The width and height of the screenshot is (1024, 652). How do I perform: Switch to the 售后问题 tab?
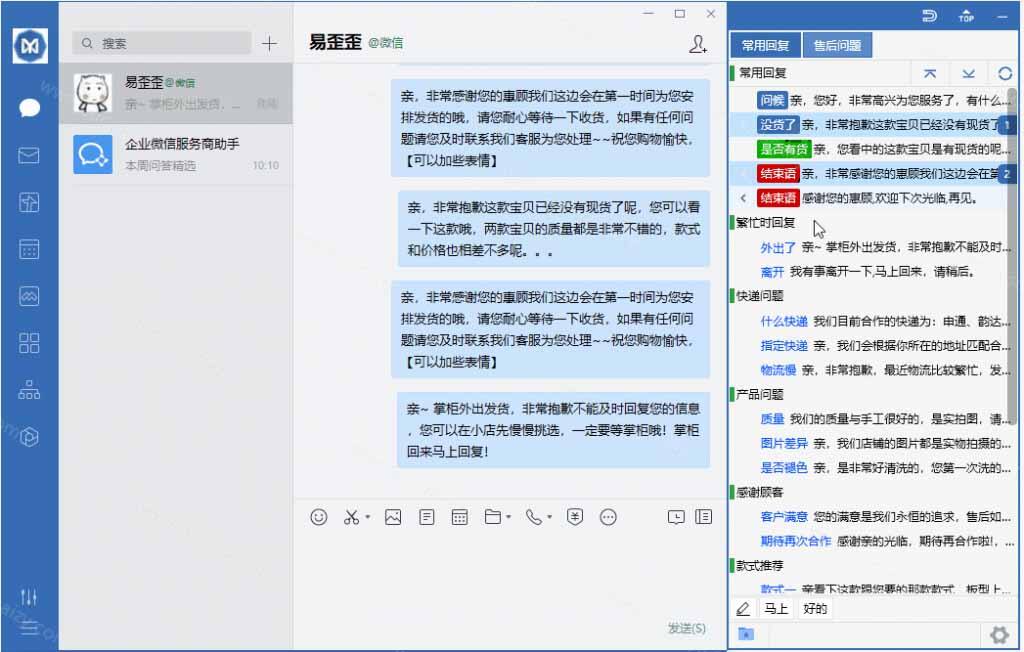tap(837, 45)
